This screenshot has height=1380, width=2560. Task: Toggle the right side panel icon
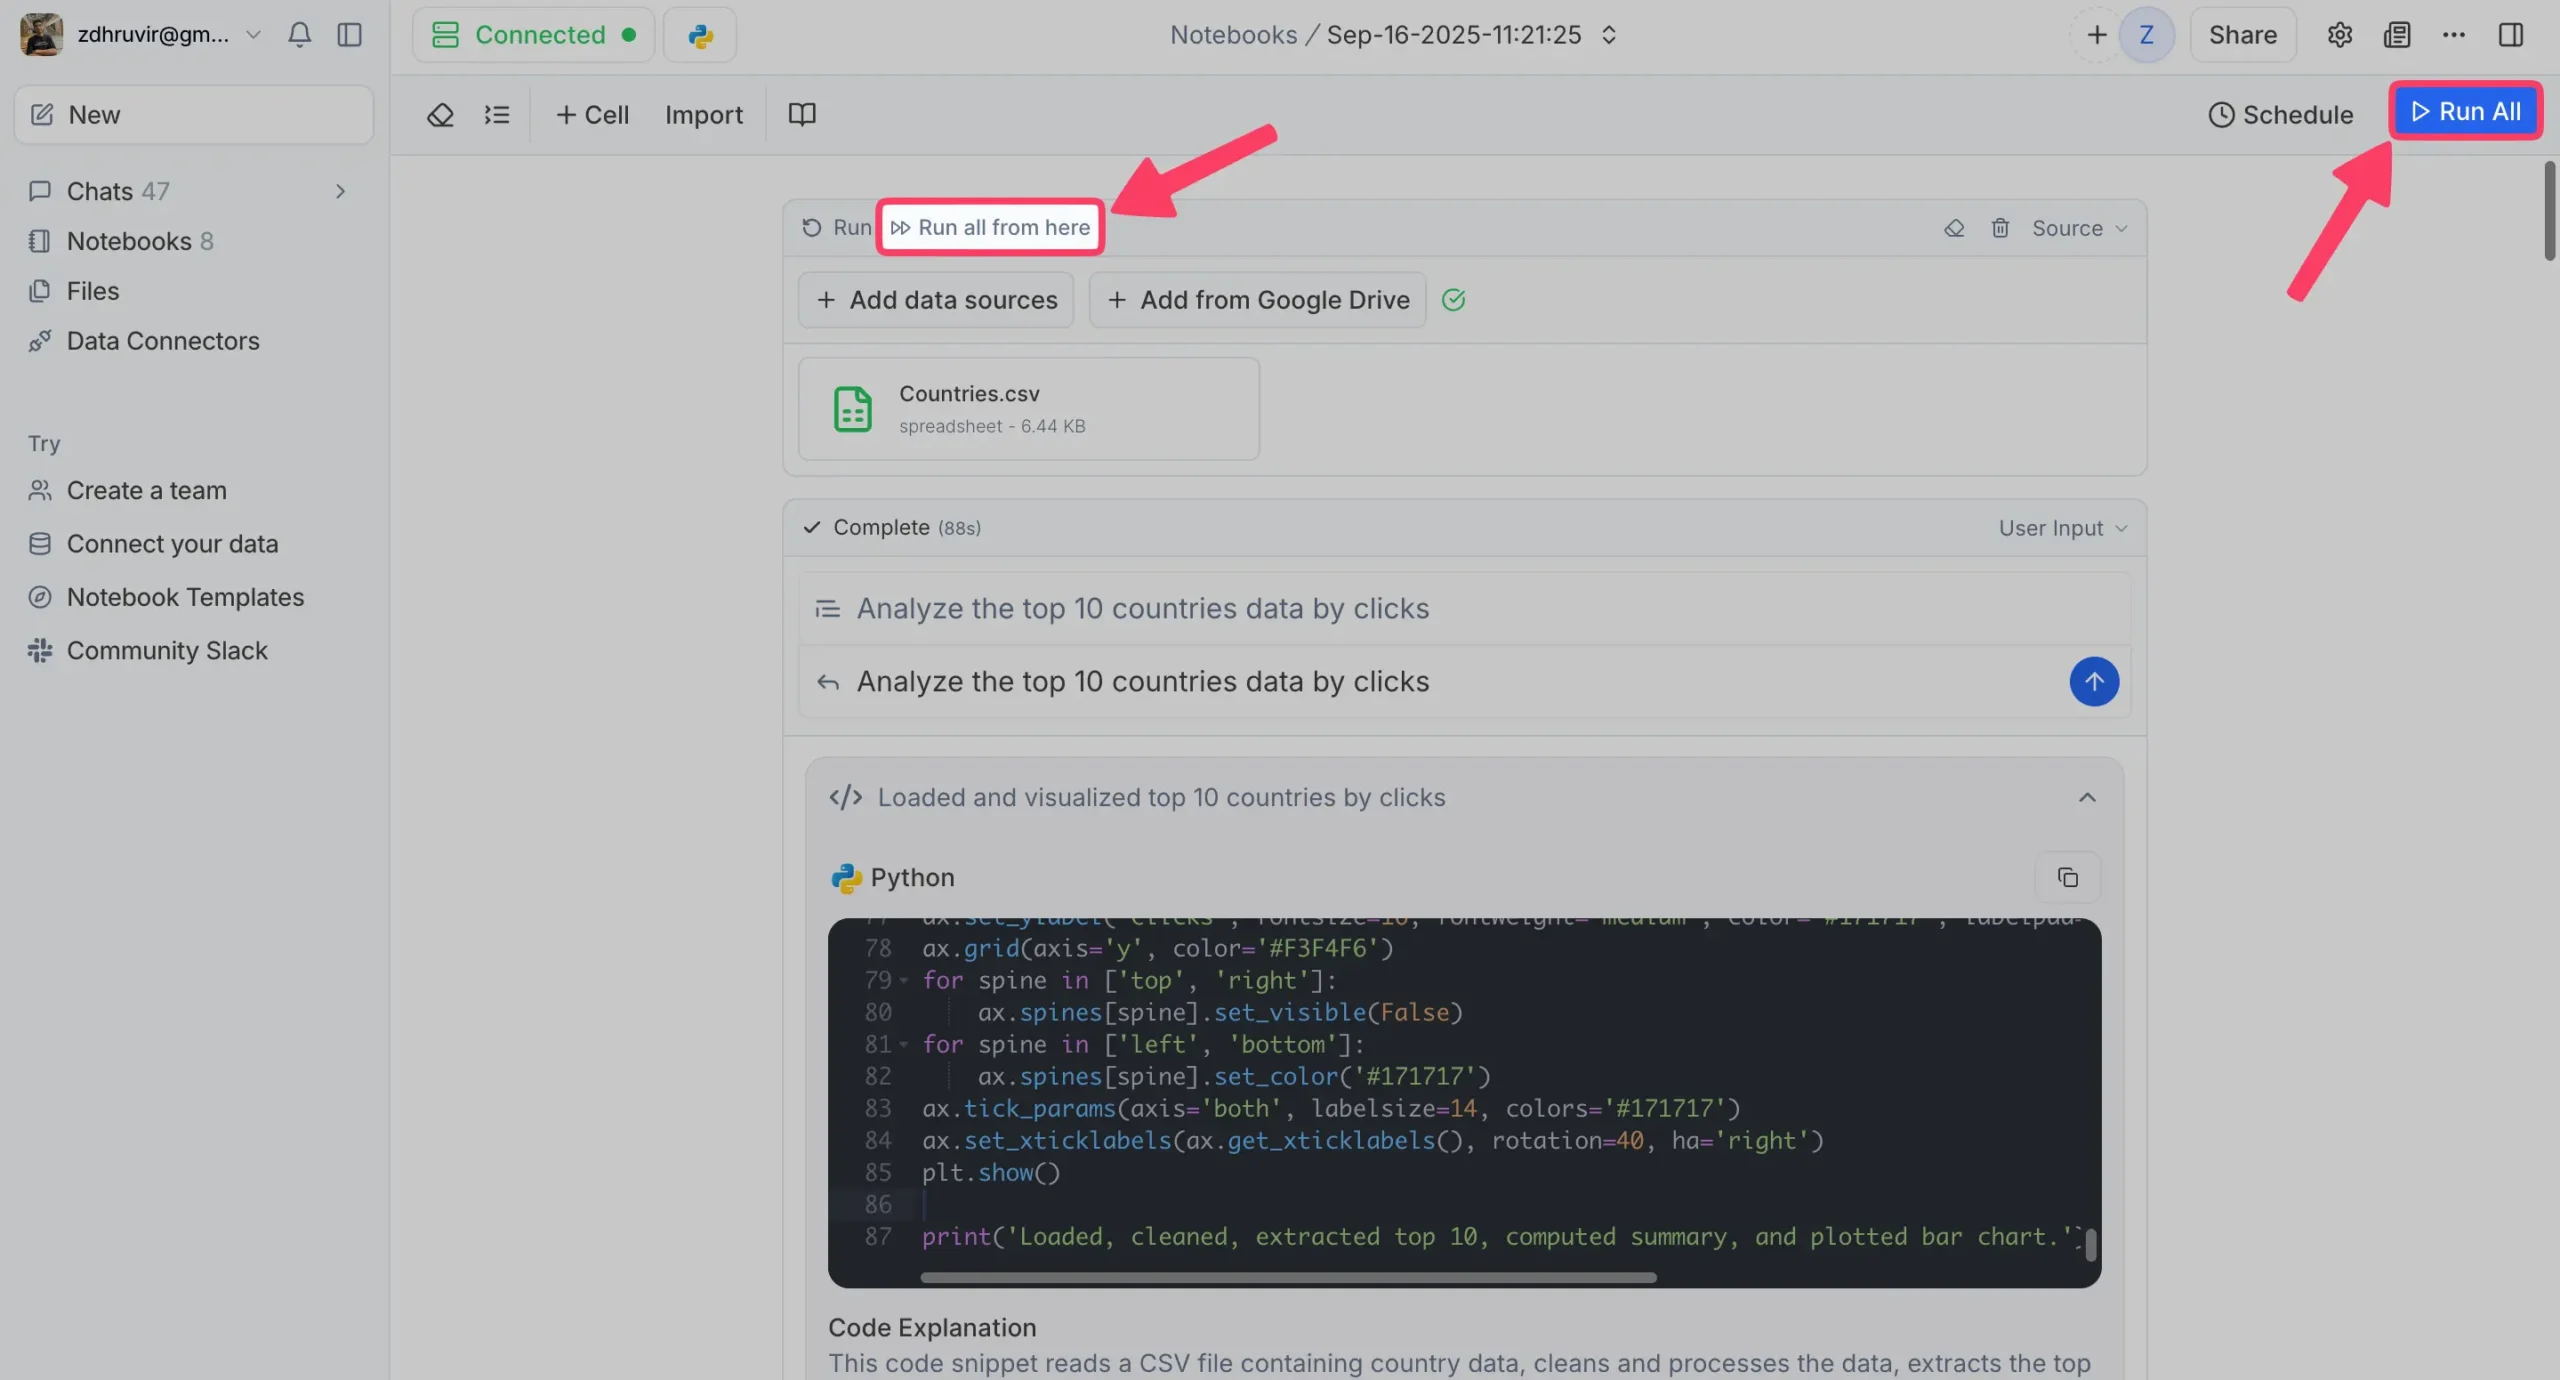pos(2510,35)
